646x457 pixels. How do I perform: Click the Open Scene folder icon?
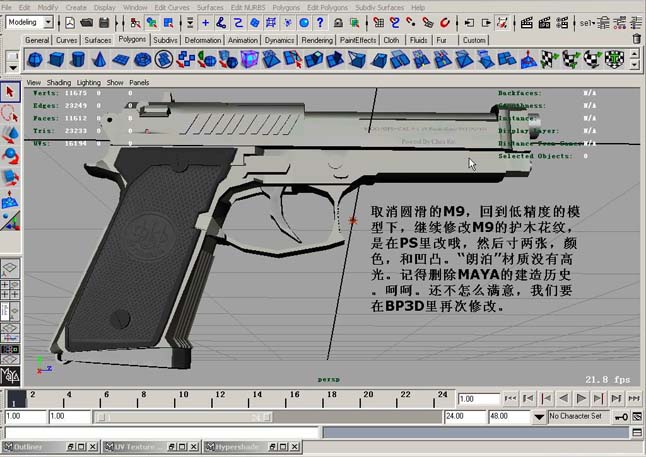87,23
